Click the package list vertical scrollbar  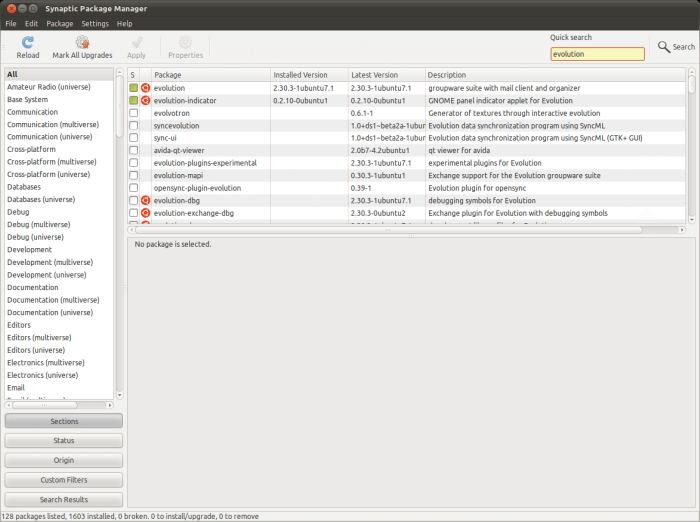click(x=692, y=84)
